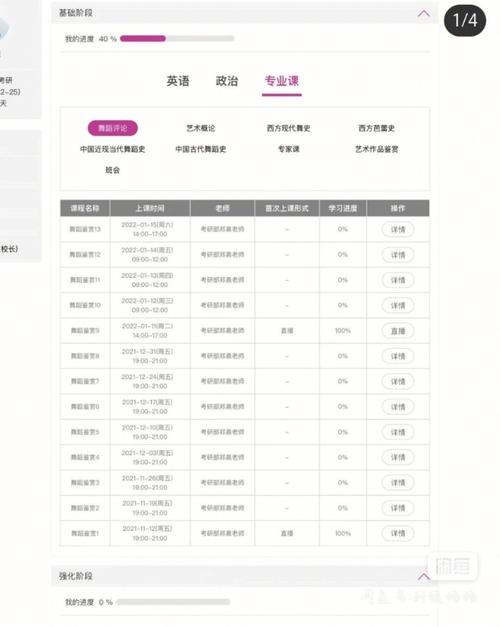Open 详情 for 舞蹈鉴赏5
Viewport: 500px width, 627px height.
click(x=398, y=432)
